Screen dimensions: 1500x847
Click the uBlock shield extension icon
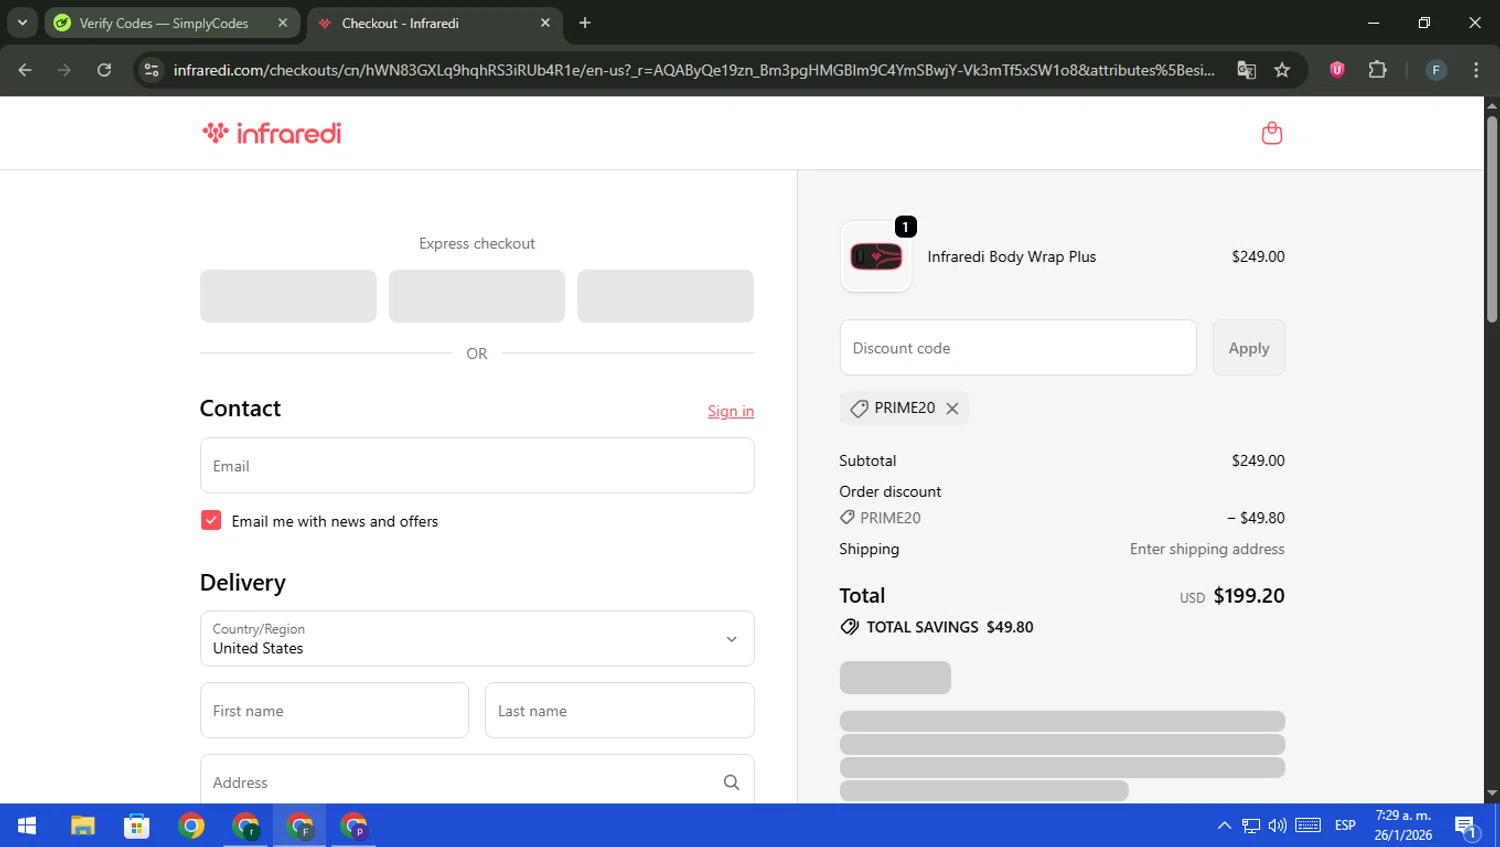coord(1337,70)
